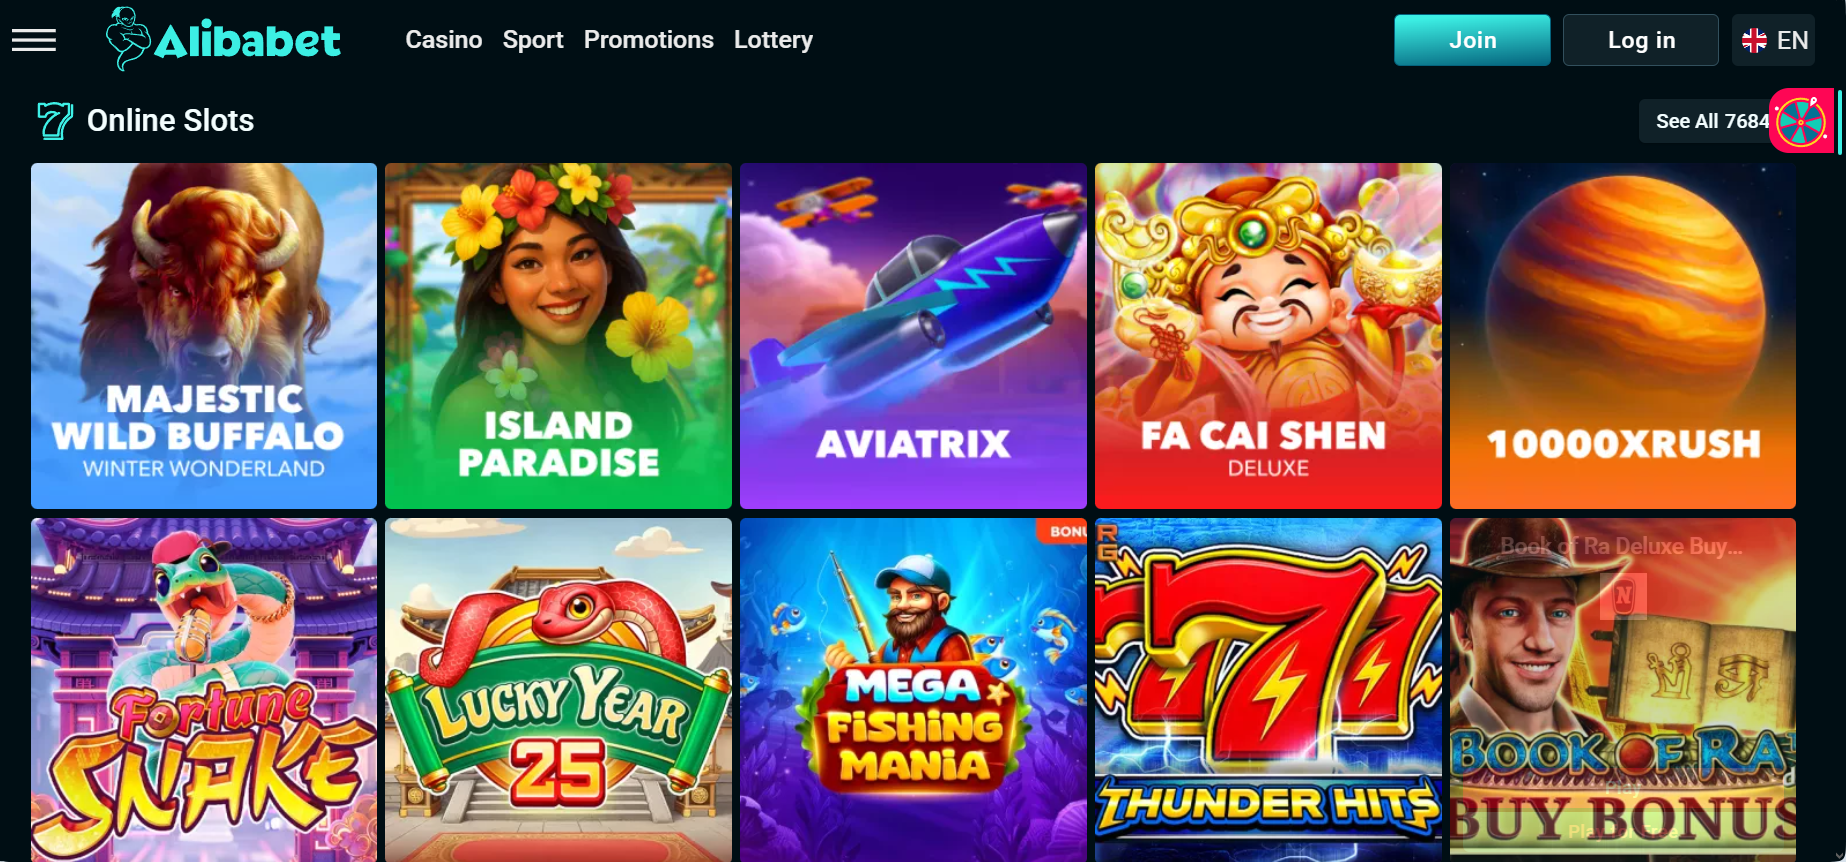Click the UK flag language icon

coord(1754,40)
